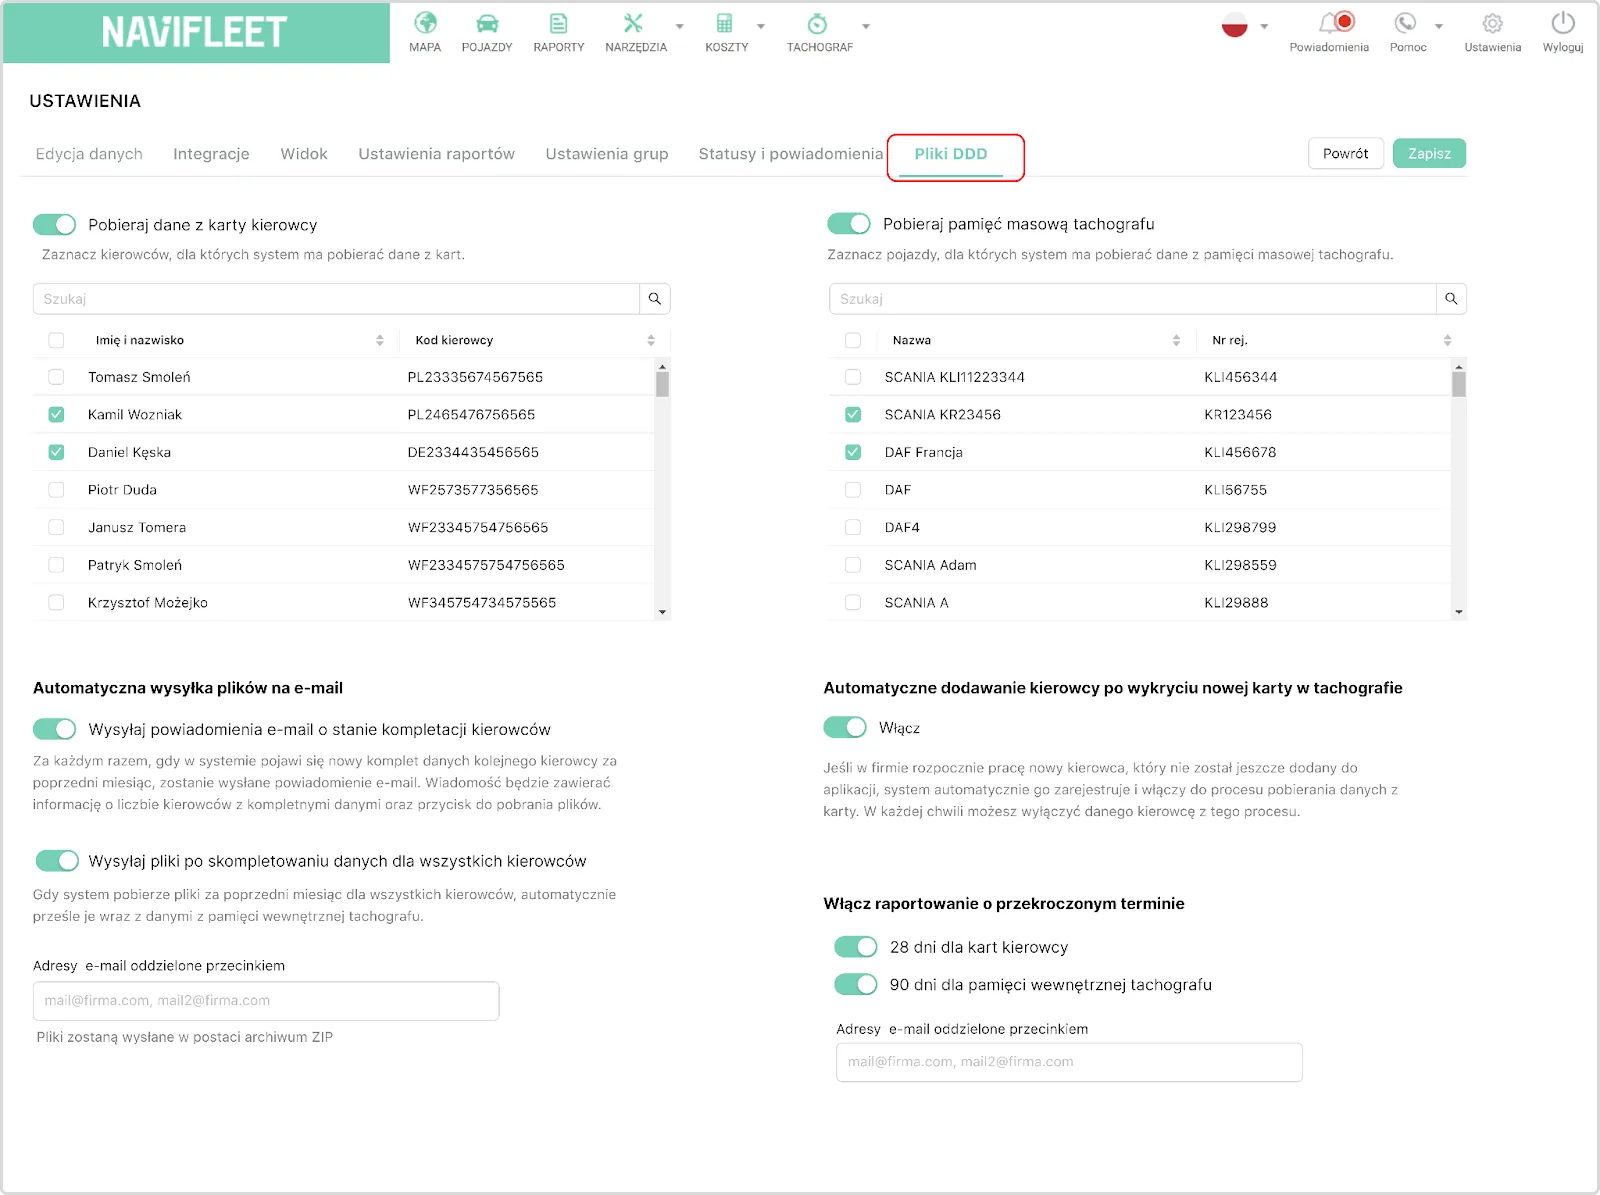1600x1195 pixels.
Task: Expand the language flag dropdown arrow
Action: pyautogui.click(x=1264, y=26)
